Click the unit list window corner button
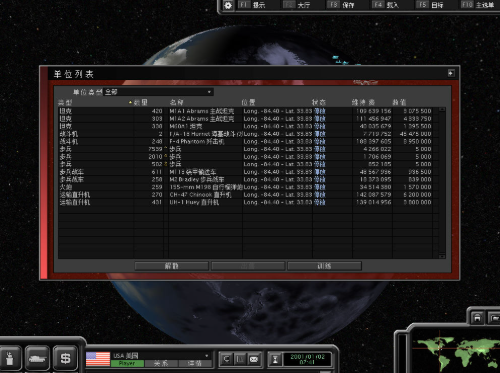The image size is (500, 373). (x=451, y=73)
